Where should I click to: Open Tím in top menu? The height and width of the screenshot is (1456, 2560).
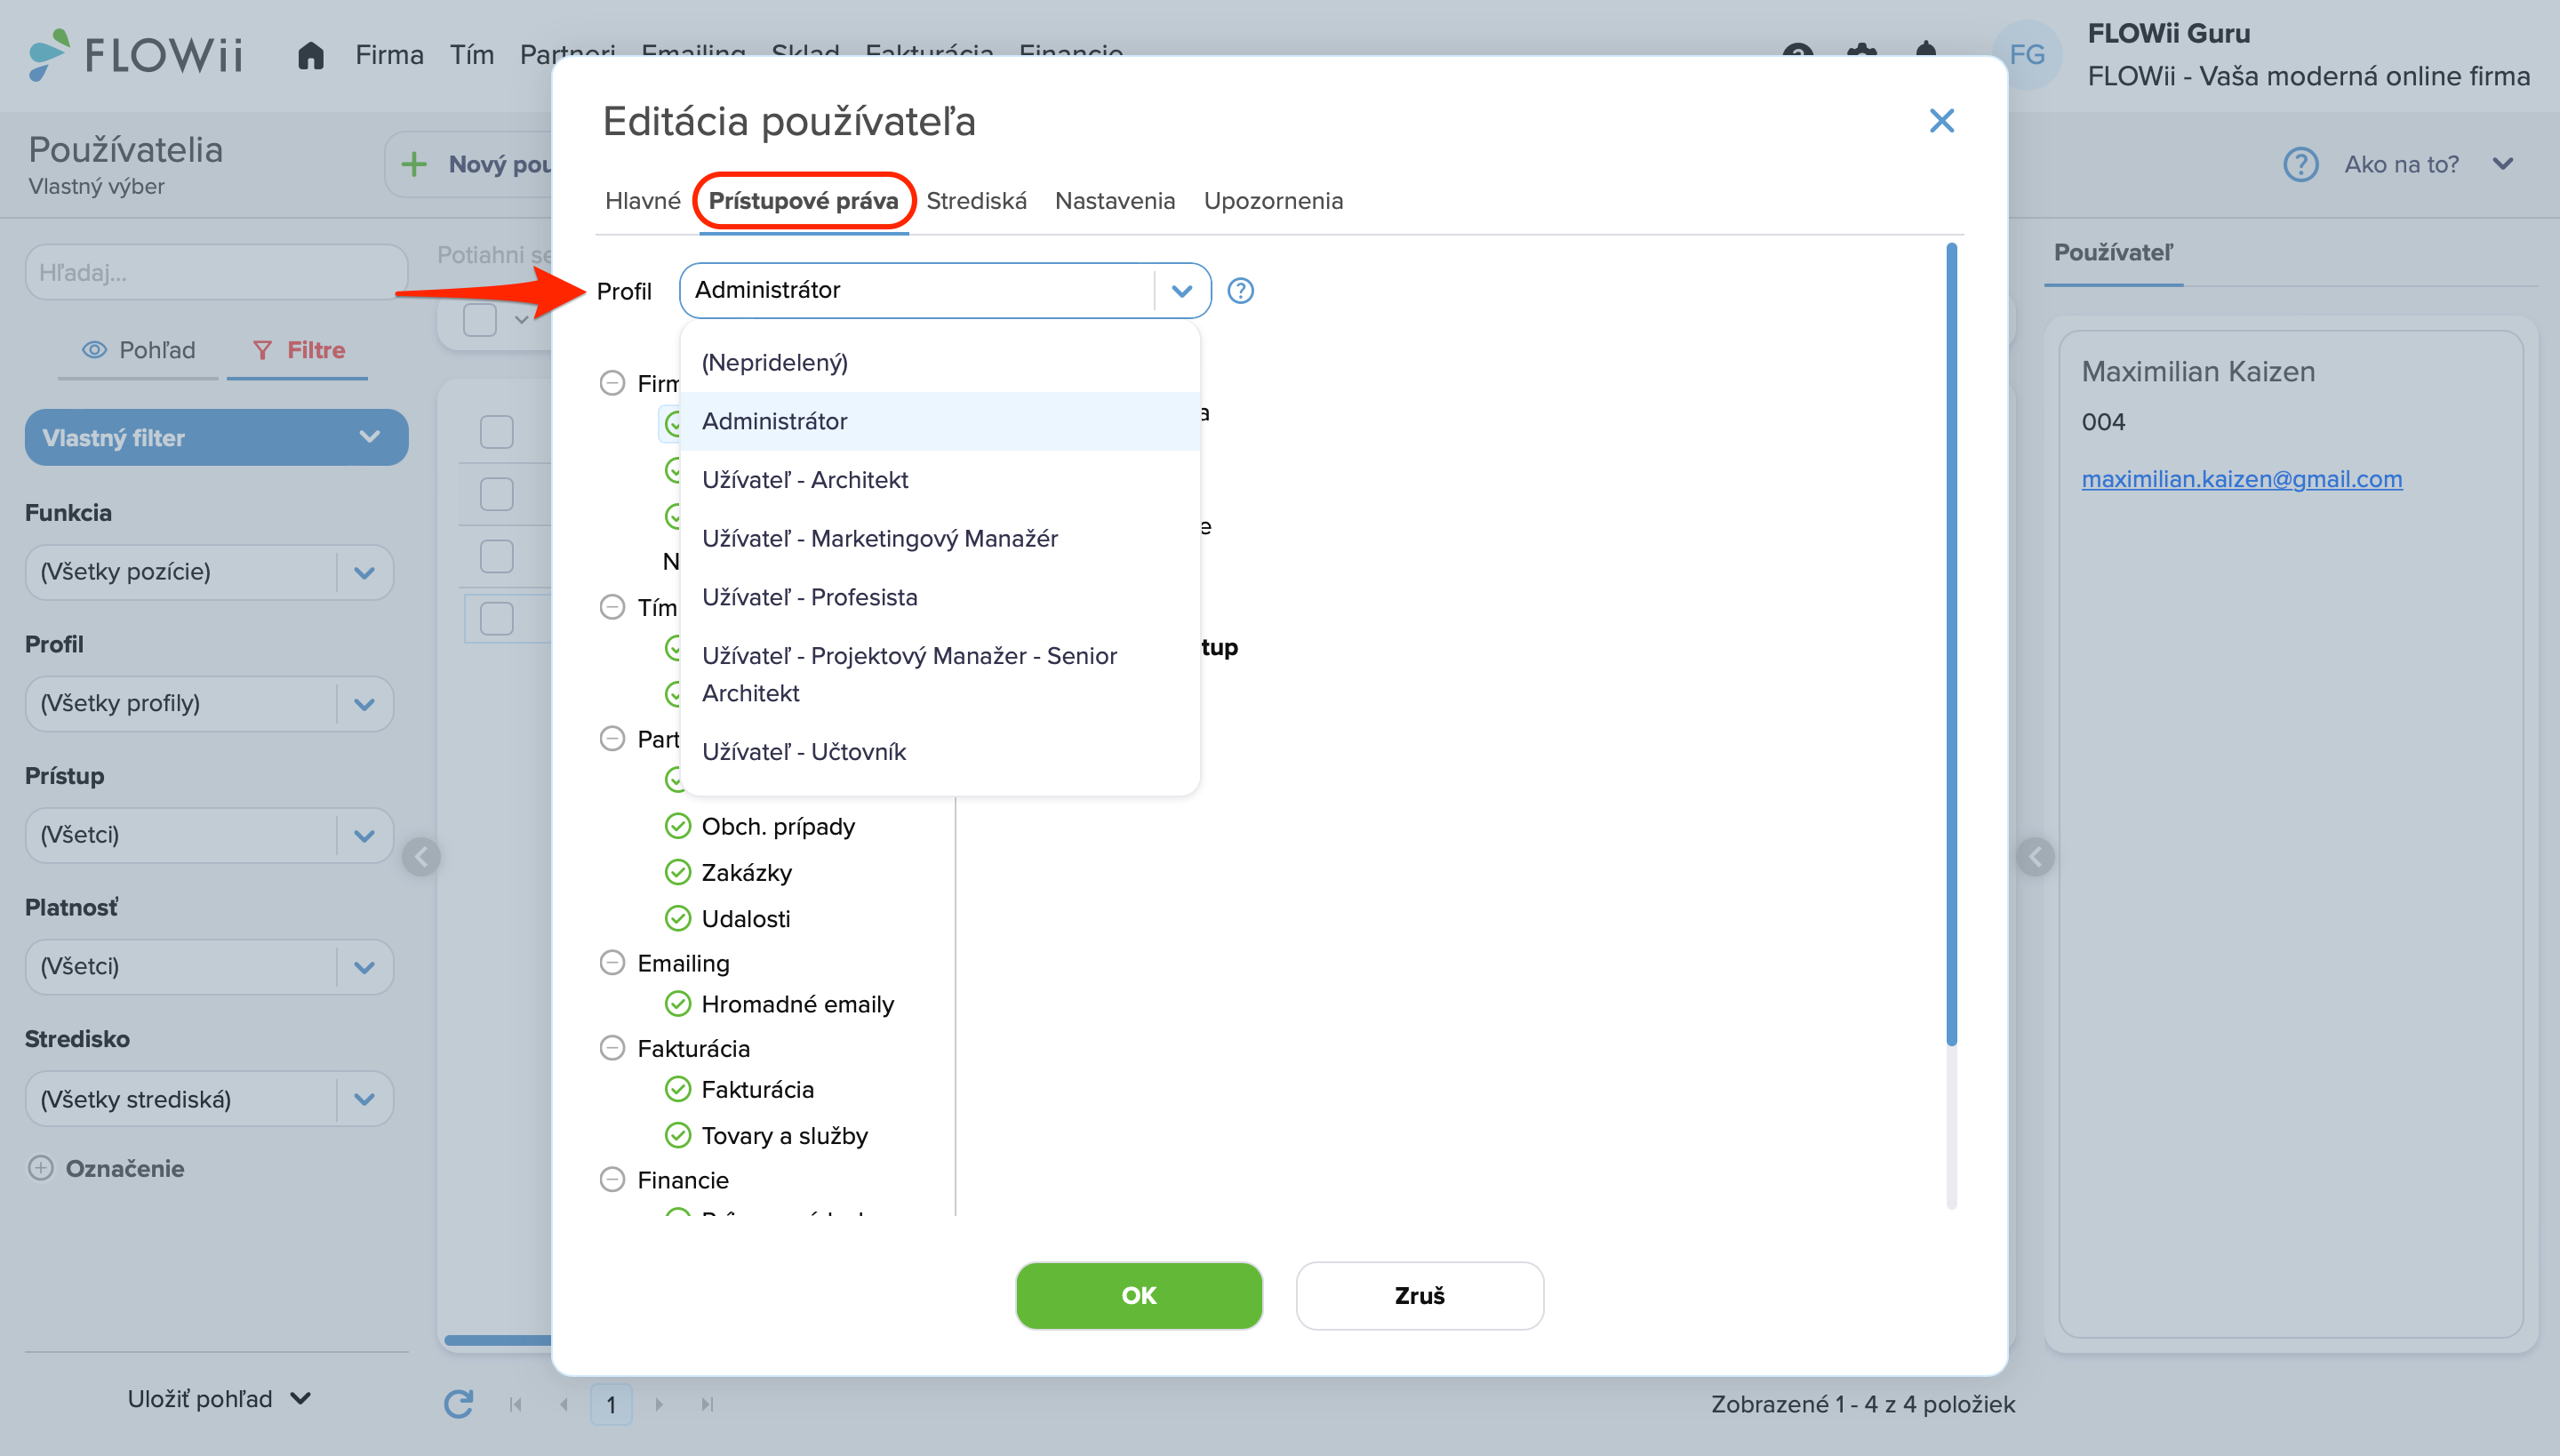point(471,55)
